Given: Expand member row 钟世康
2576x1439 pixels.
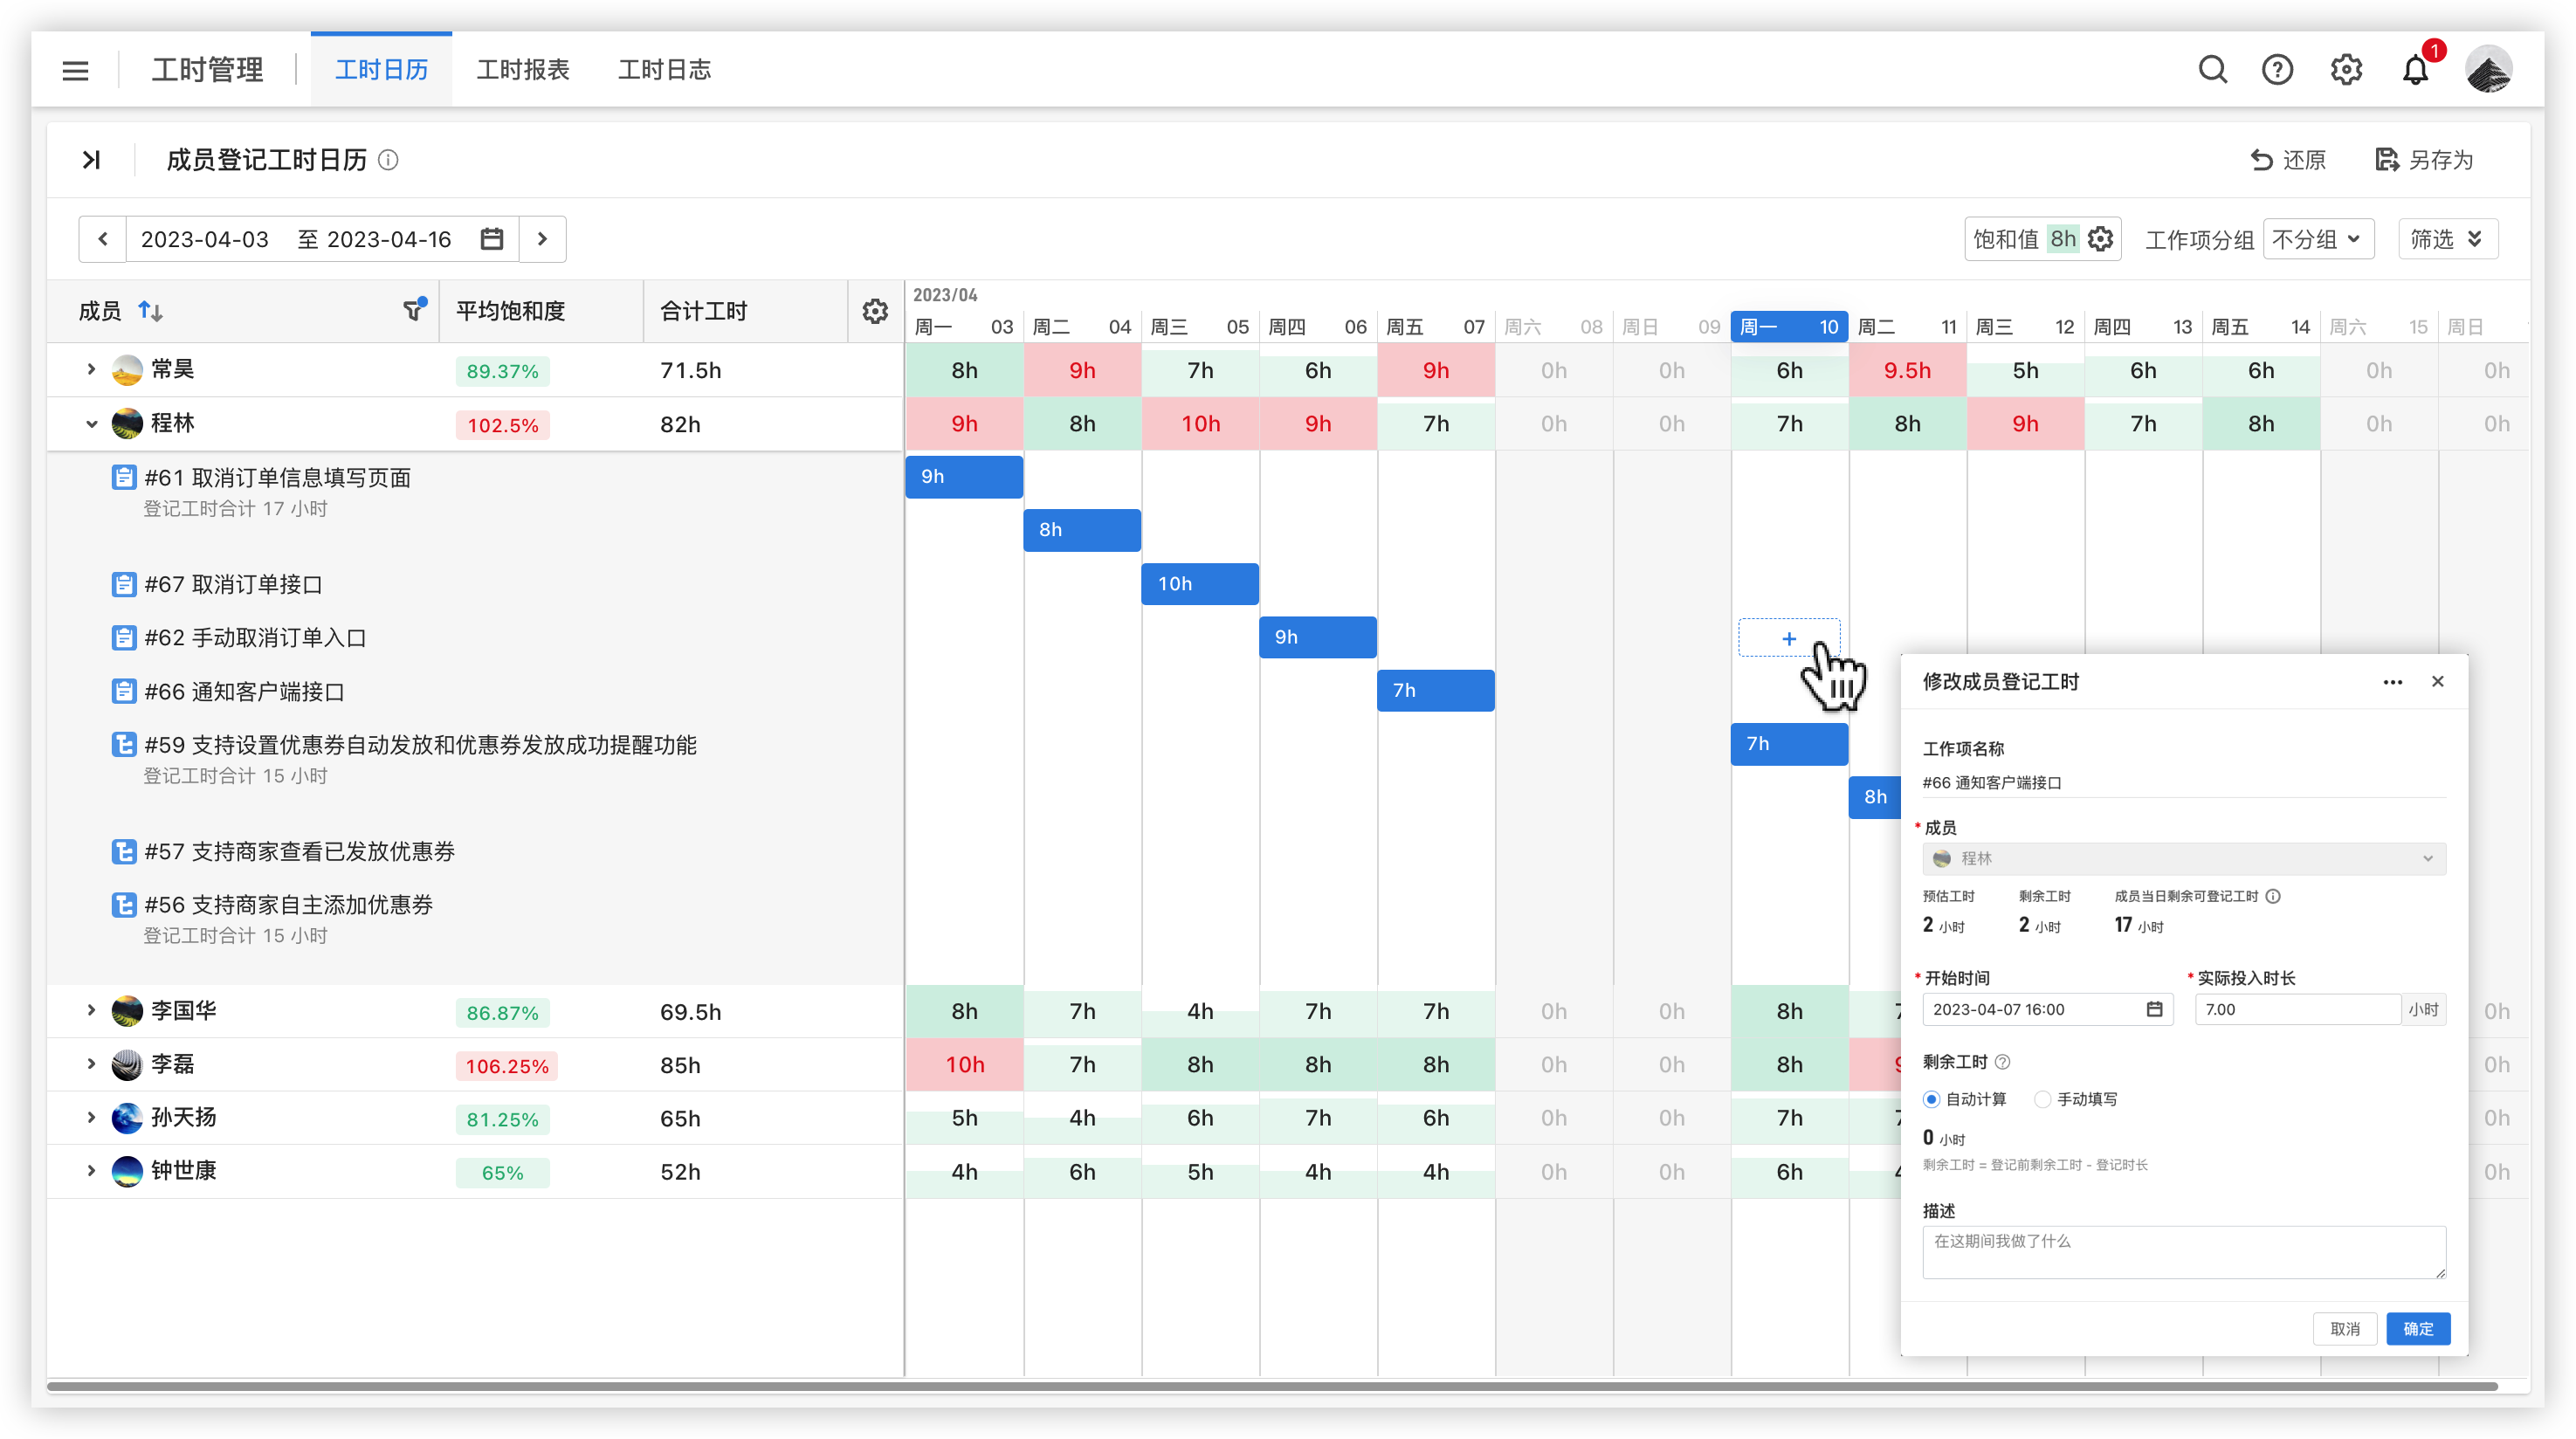Looking at the screenshot, I should tap(91, 1170).
